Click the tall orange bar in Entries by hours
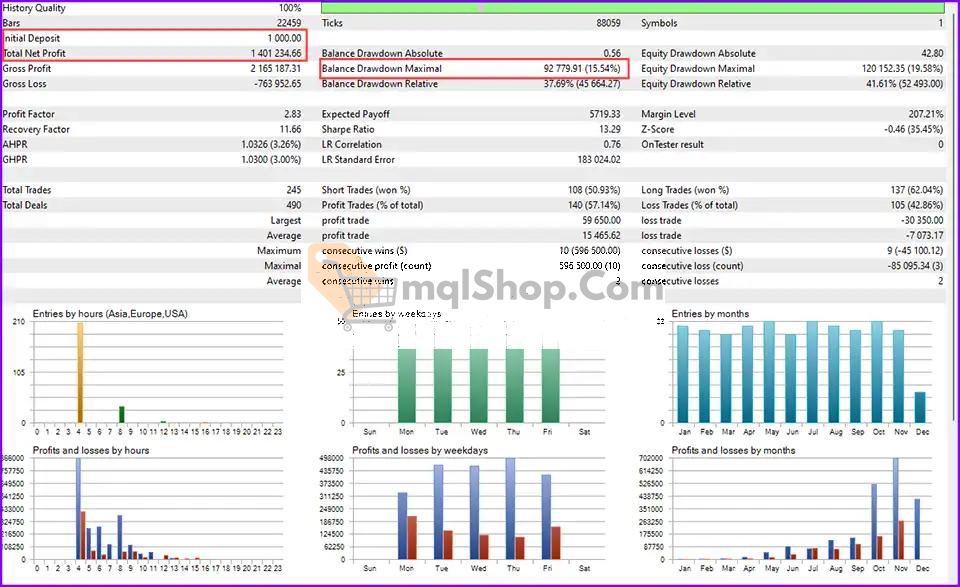This screenshot has height=587, width=960. 79,372
